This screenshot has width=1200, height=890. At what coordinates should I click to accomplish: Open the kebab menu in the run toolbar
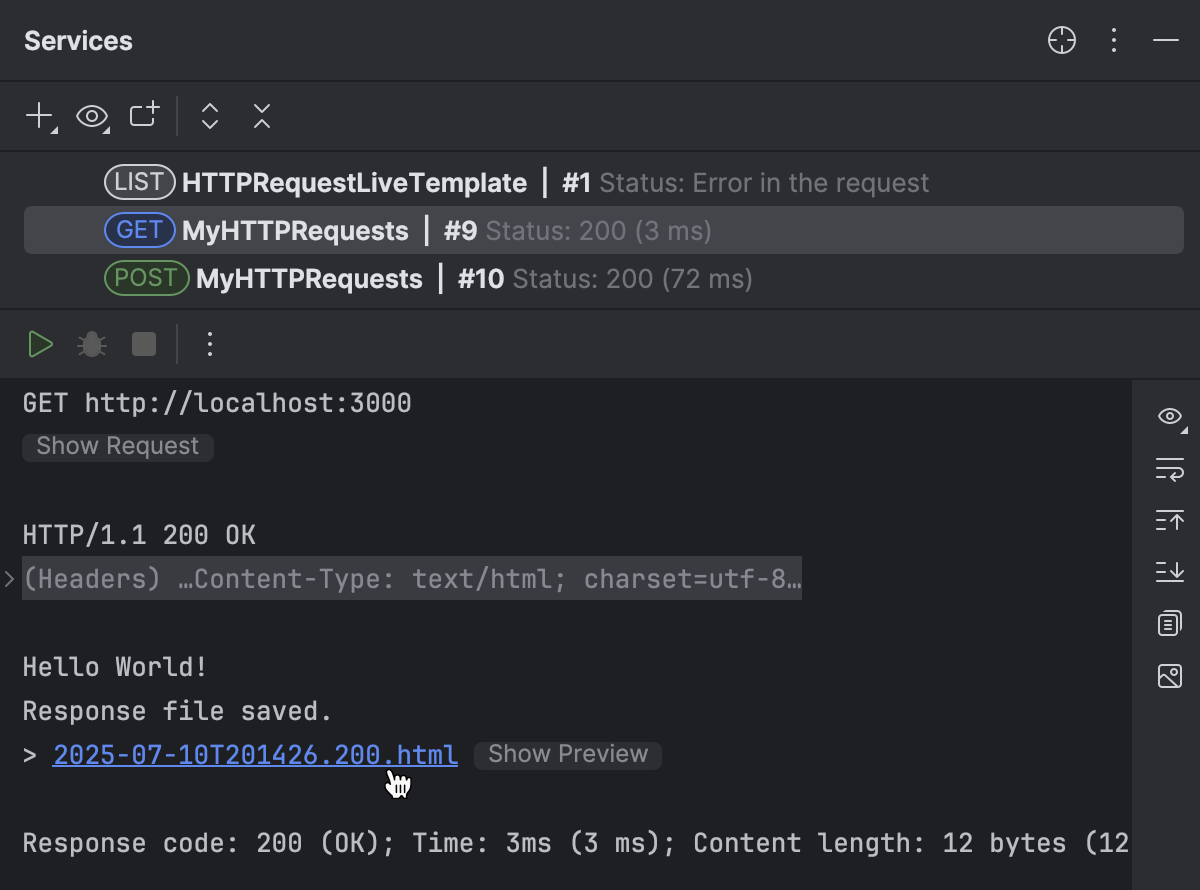[x=209, y=344]
